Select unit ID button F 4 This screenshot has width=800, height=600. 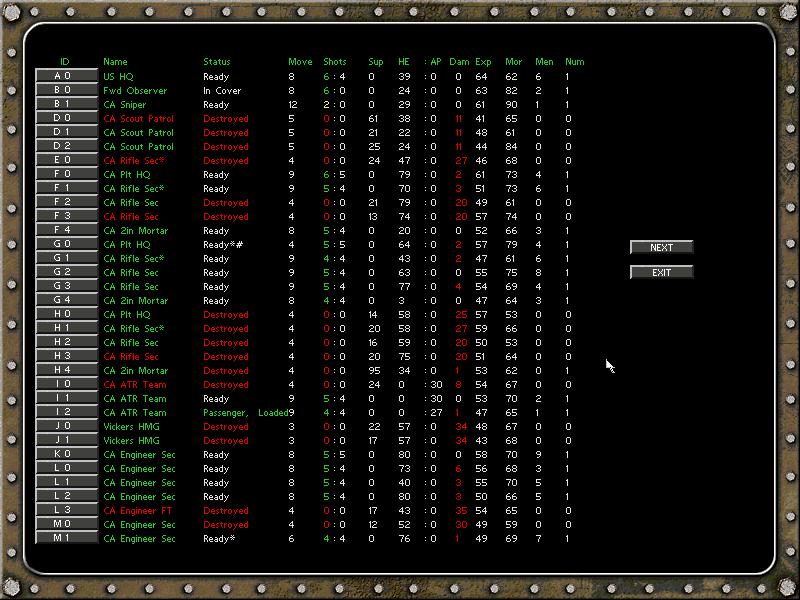click(66, 231)
